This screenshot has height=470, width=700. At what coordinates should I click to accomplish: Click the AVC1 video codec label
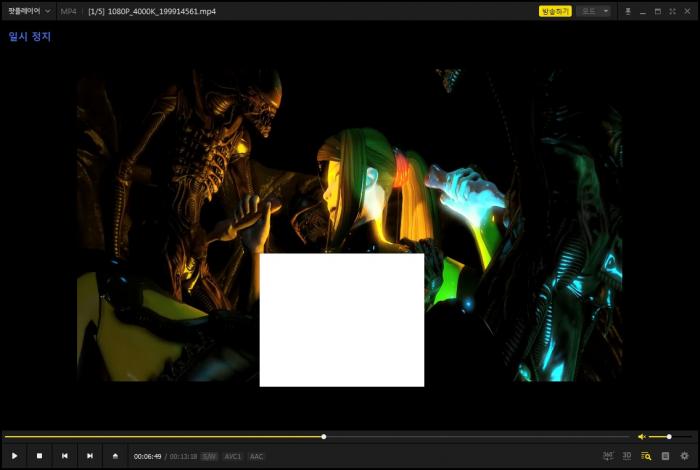(232, 456)
